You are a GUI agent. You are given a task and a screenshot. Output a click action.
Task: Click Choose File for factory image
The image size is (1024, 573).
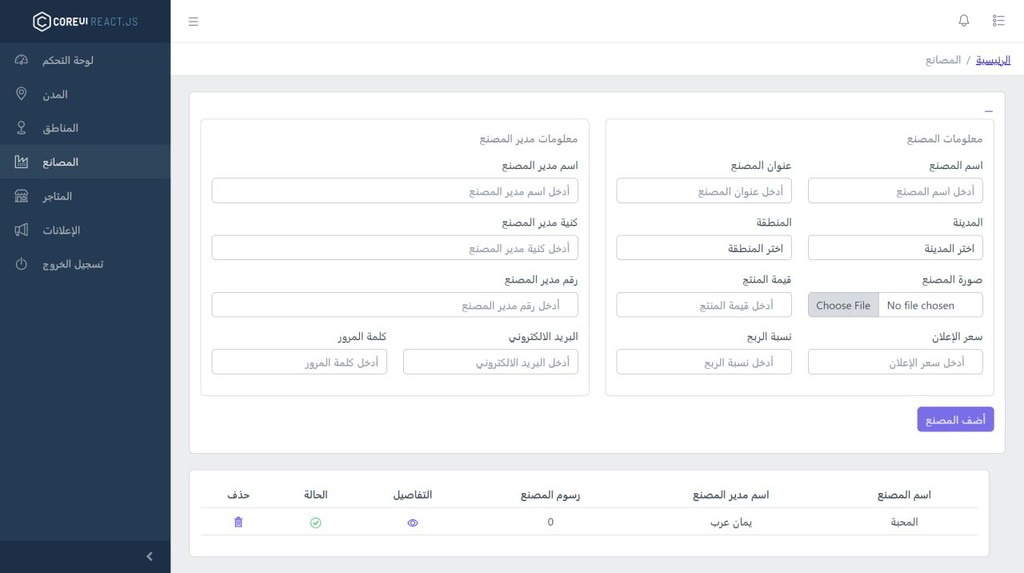pos(843,305)
